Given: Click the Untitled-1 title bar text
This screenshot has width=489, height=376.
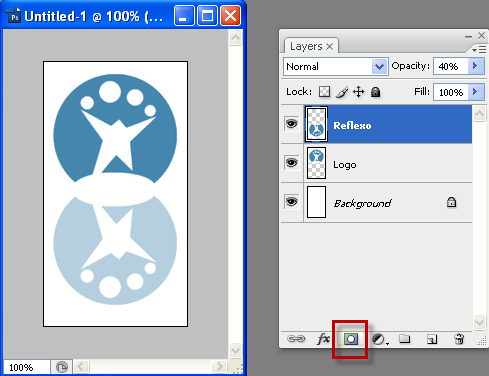Looking at the screenshot, I should [x=94, y=16].
